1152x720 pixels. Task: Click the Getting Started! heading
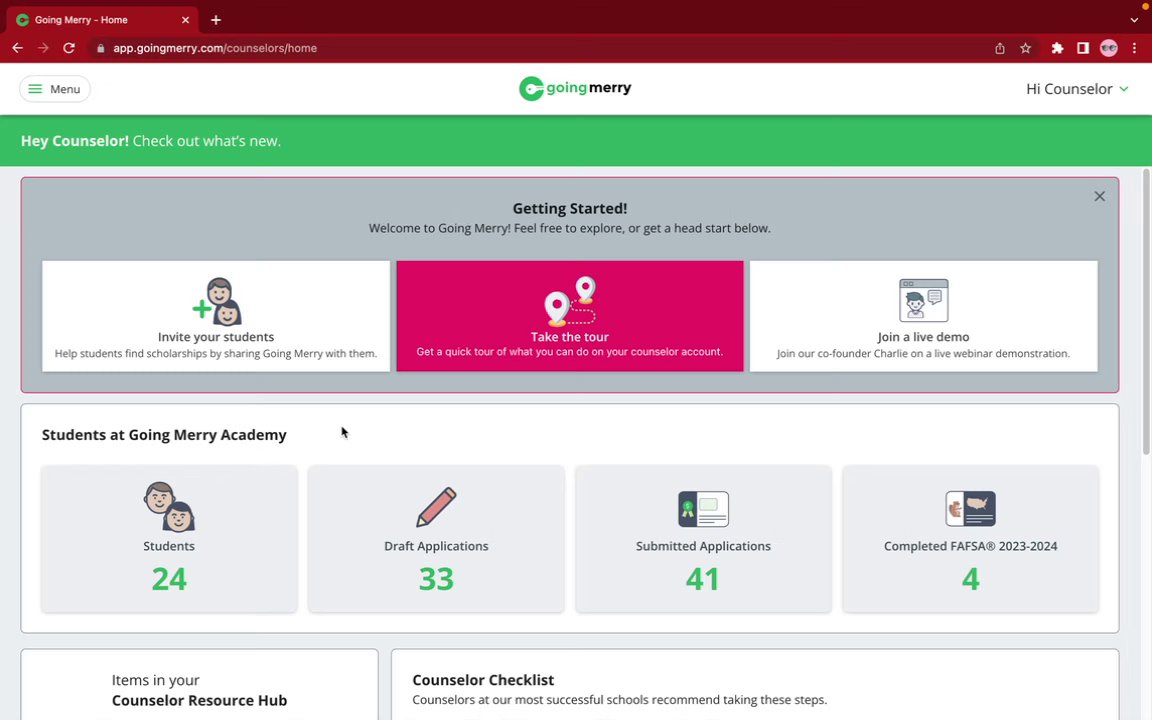tap(570, 209)
